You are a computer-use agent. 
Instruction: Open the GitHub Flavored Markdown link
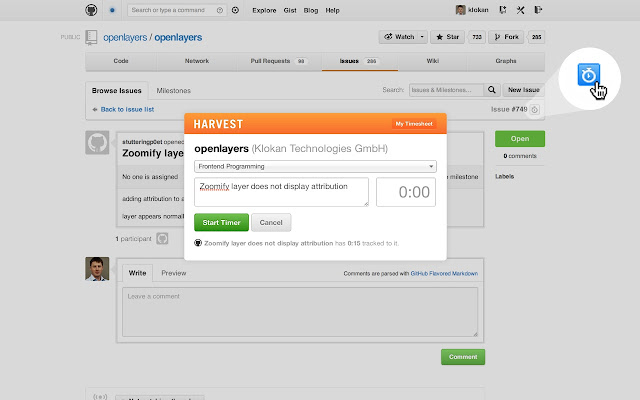444,273
